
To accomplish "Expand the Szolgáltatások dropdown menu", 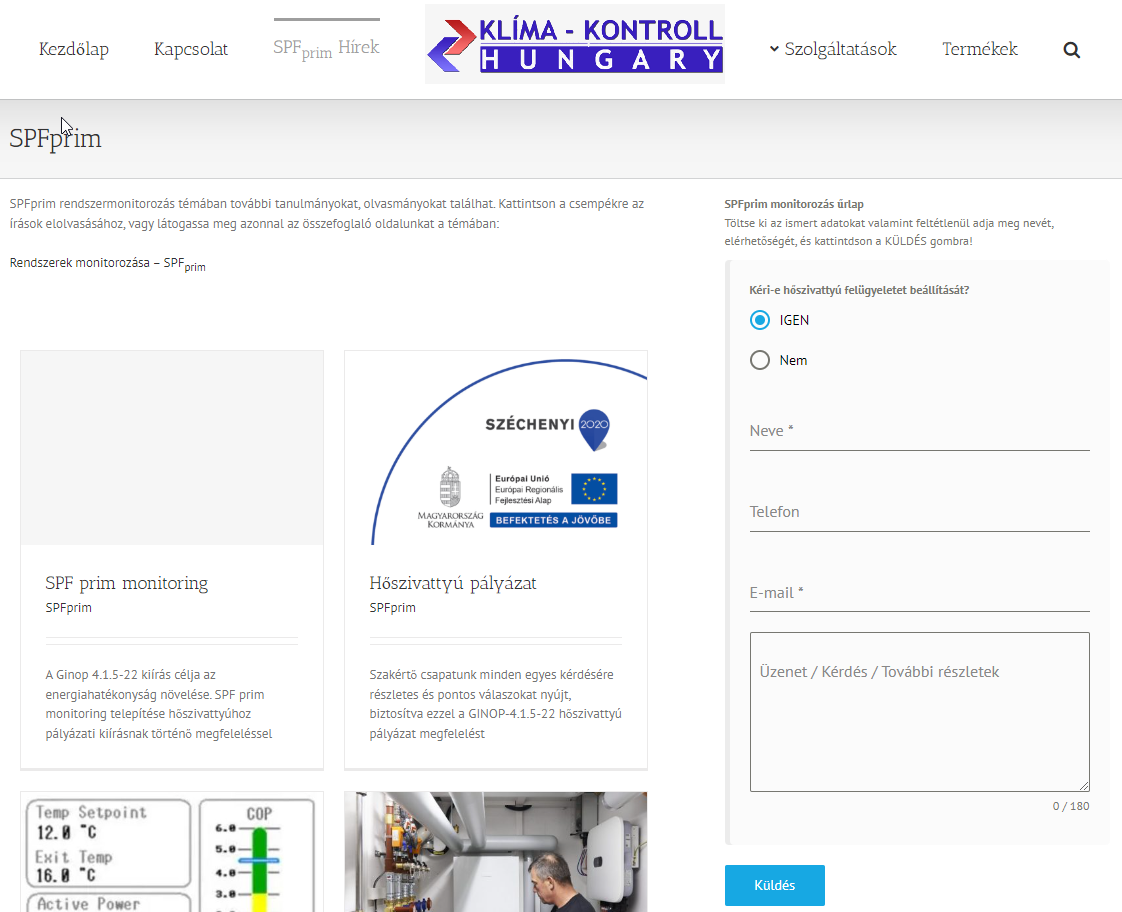I will click(832, 49).
